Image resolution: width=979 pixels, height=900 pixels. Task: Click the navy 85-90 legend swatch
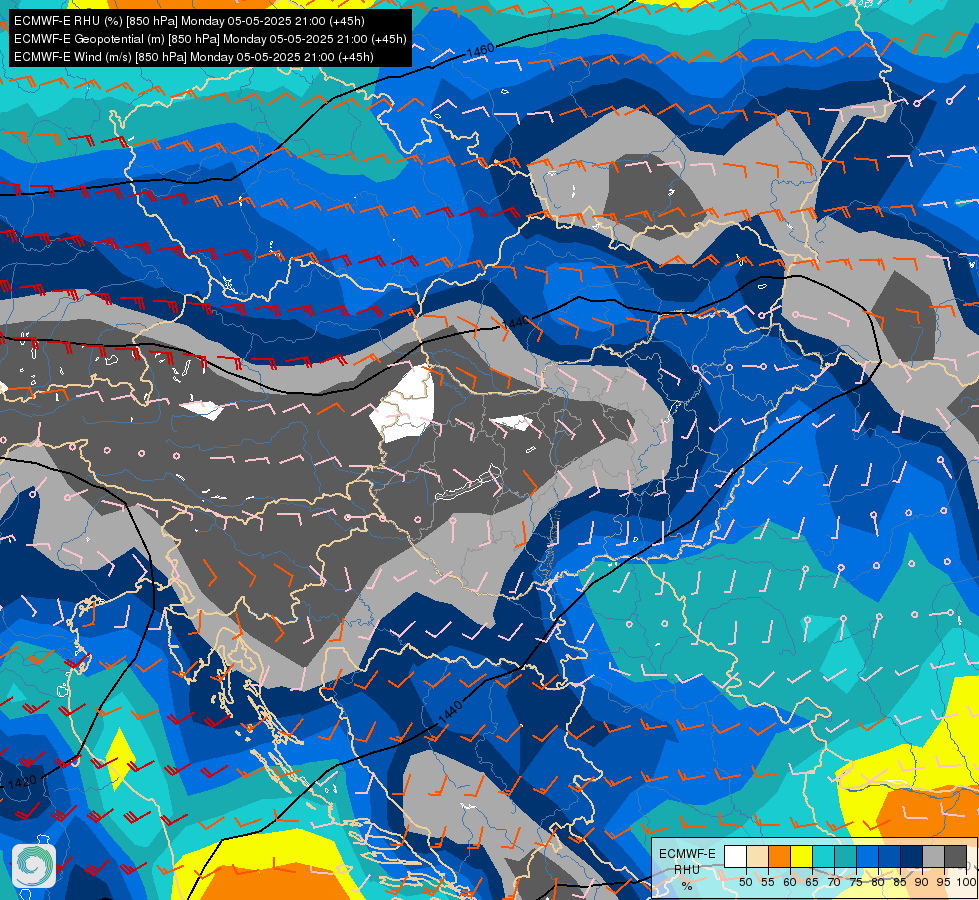[912, 856]
